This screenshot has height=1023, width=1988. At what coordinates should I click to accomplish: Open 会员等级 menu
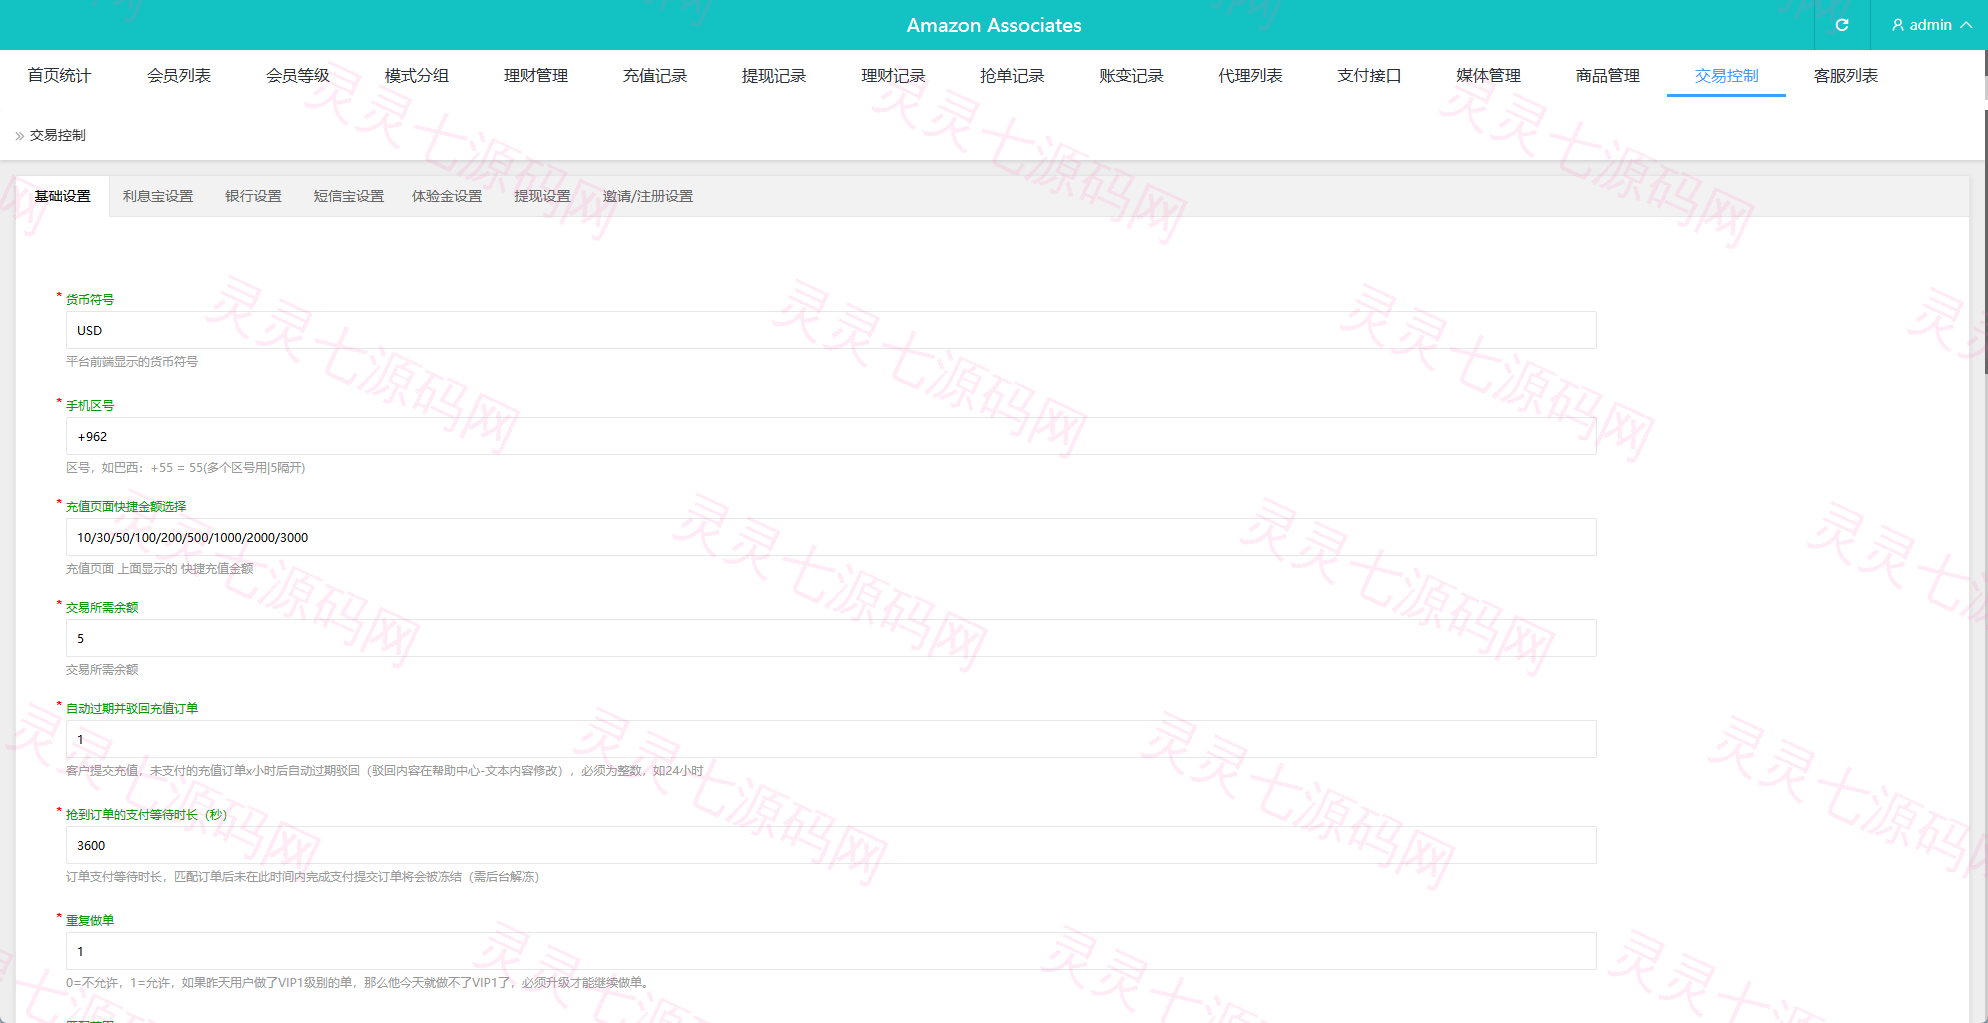click(x=297, y=75)
